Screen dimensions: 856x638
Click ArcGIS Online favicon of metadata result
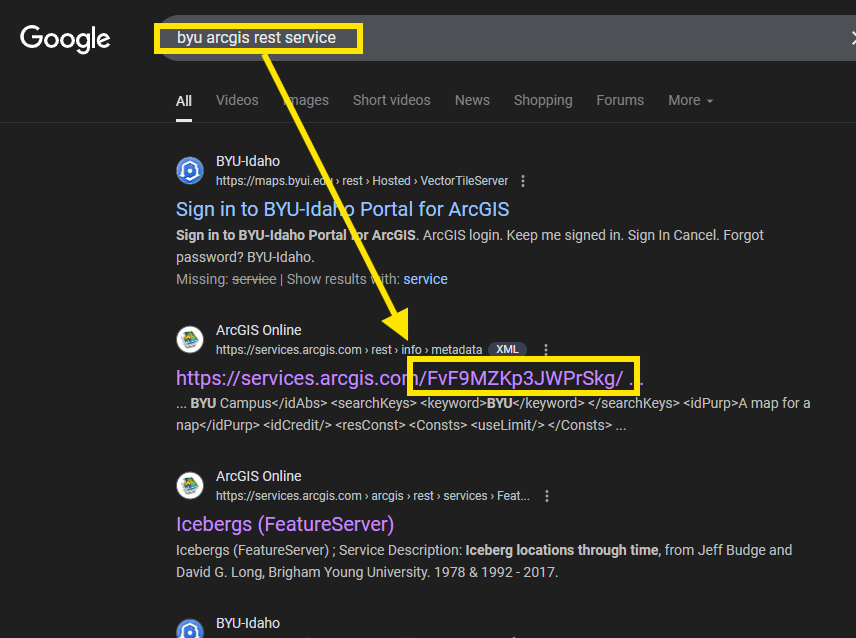(x=190, y=339)
